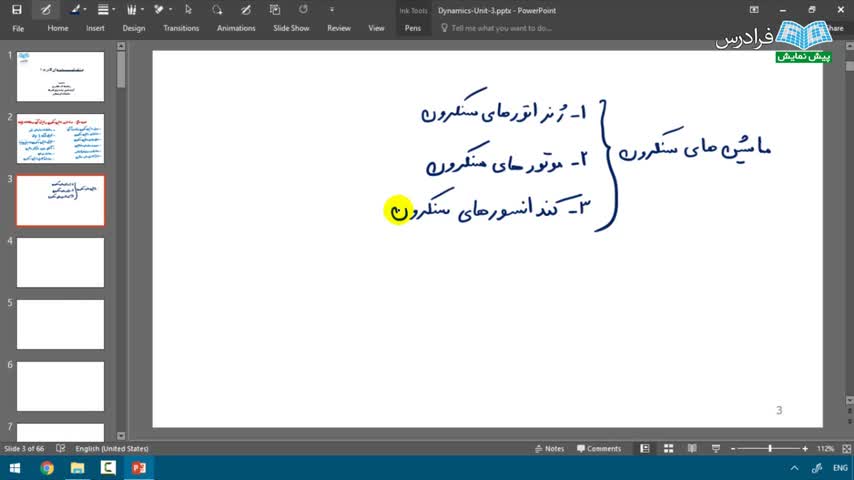Open the File tab
The height and width of the screenshot is (480, 854).
[18, 28]
